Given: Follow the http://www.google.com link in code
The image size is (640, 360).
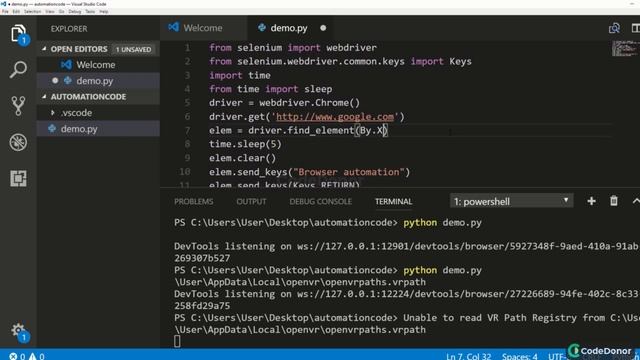Looking at the screenshot, I should pyautogui.click(x=335, y=117).
